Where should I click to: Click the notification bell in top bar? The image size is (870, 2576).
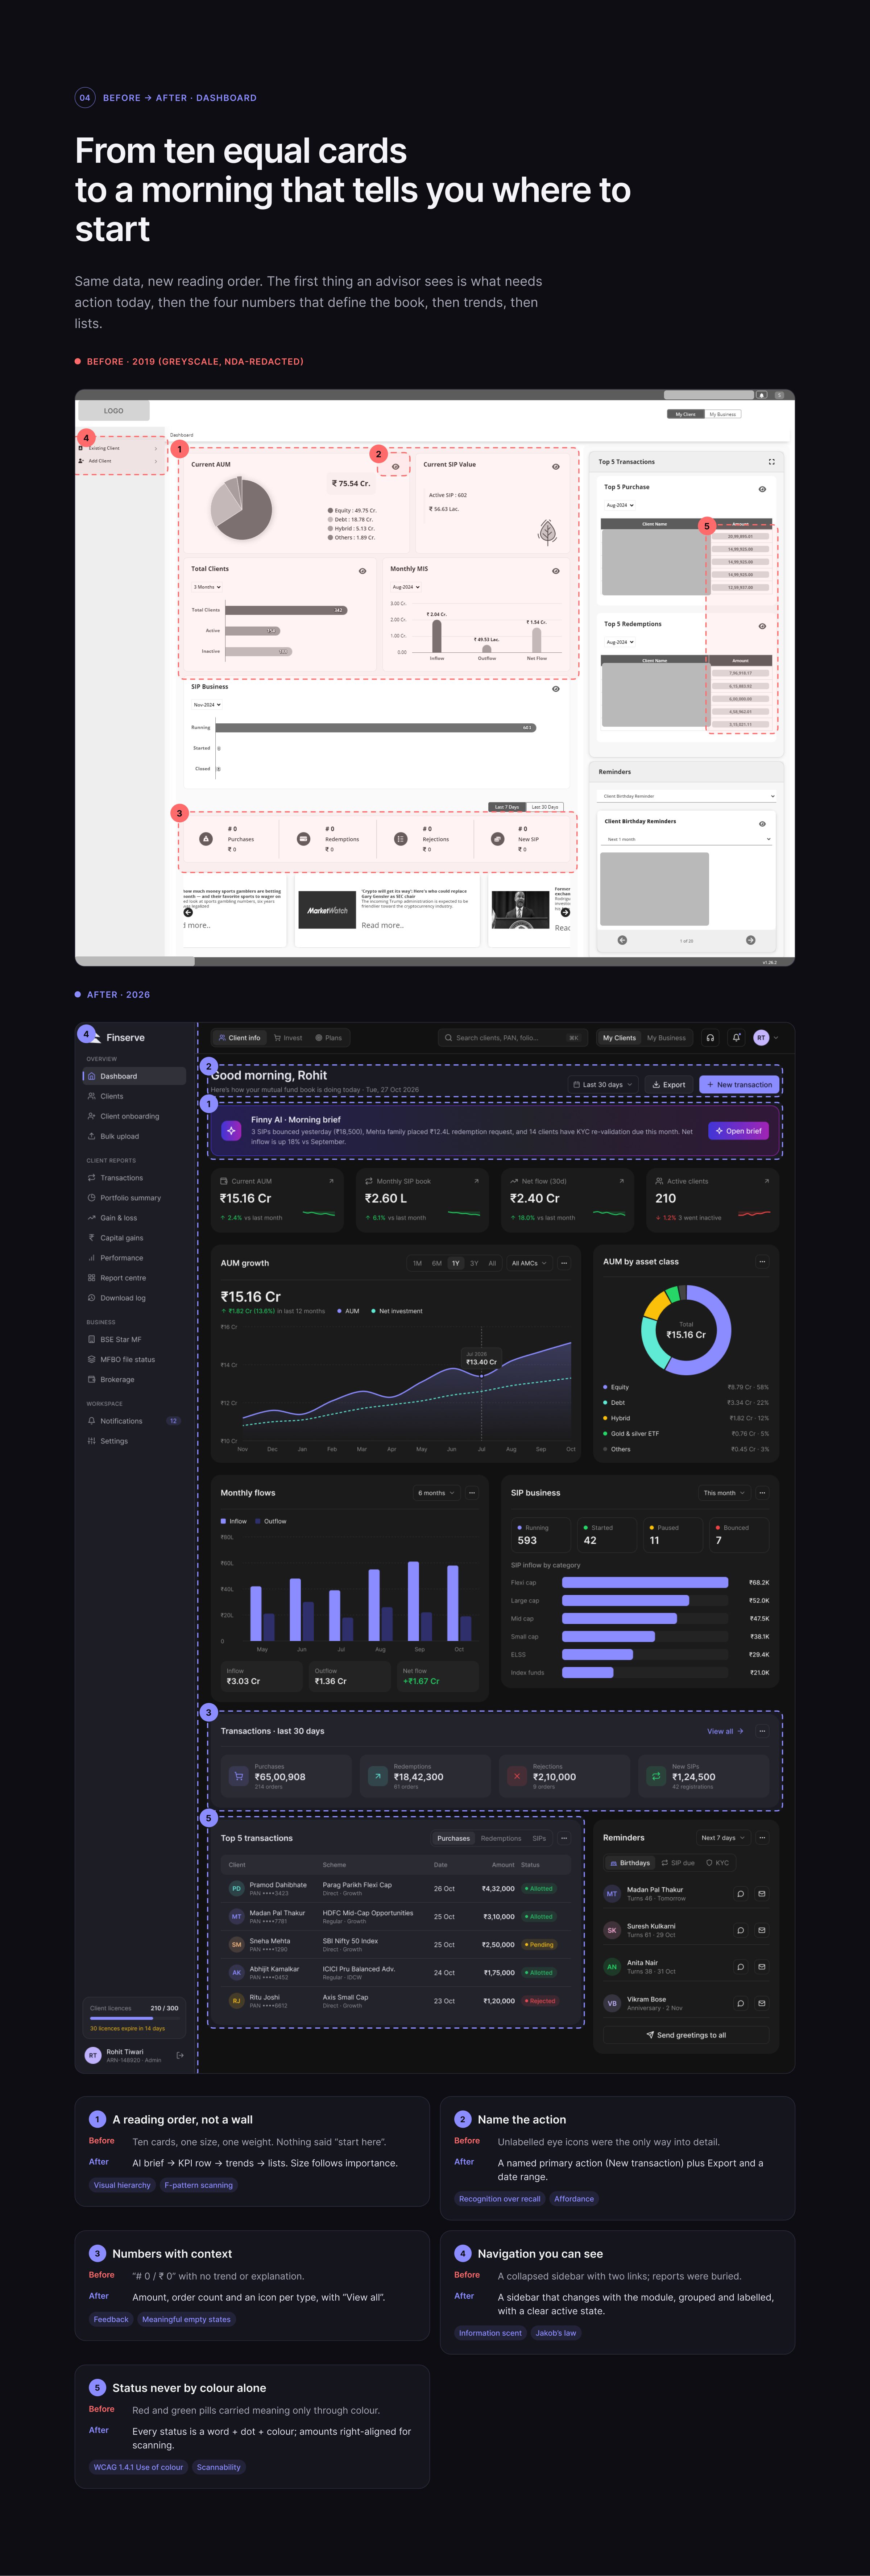click(x=736, y=1038)
